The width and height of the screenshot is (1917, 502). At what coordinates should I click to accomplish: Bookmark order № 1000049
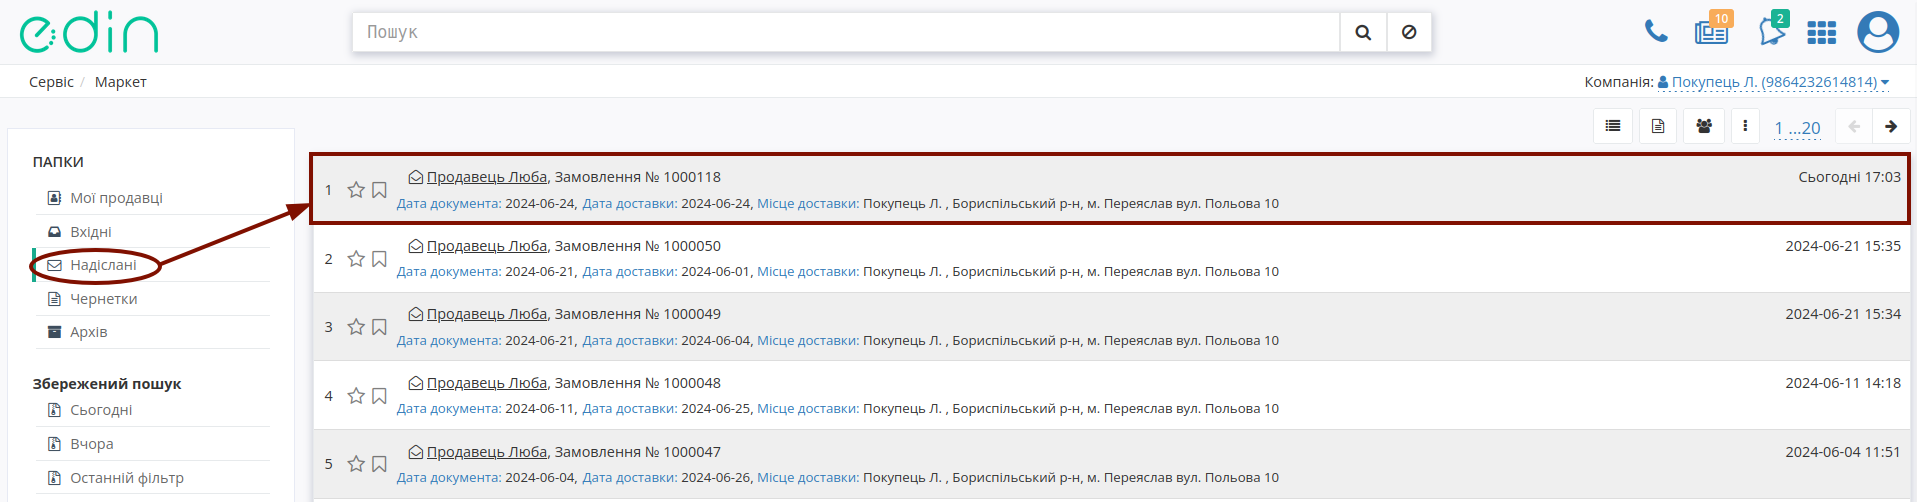(379, 327)
